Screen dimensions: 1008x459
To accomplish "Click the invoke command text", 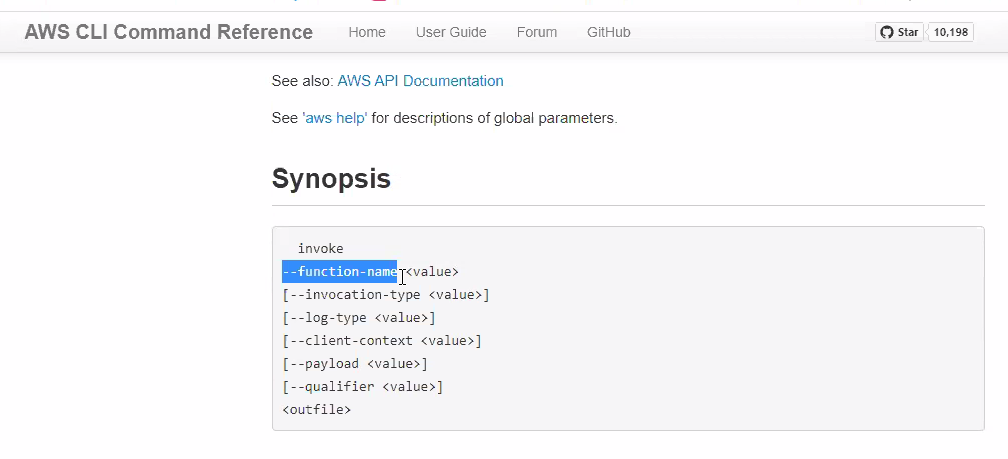I will (320, 249).
